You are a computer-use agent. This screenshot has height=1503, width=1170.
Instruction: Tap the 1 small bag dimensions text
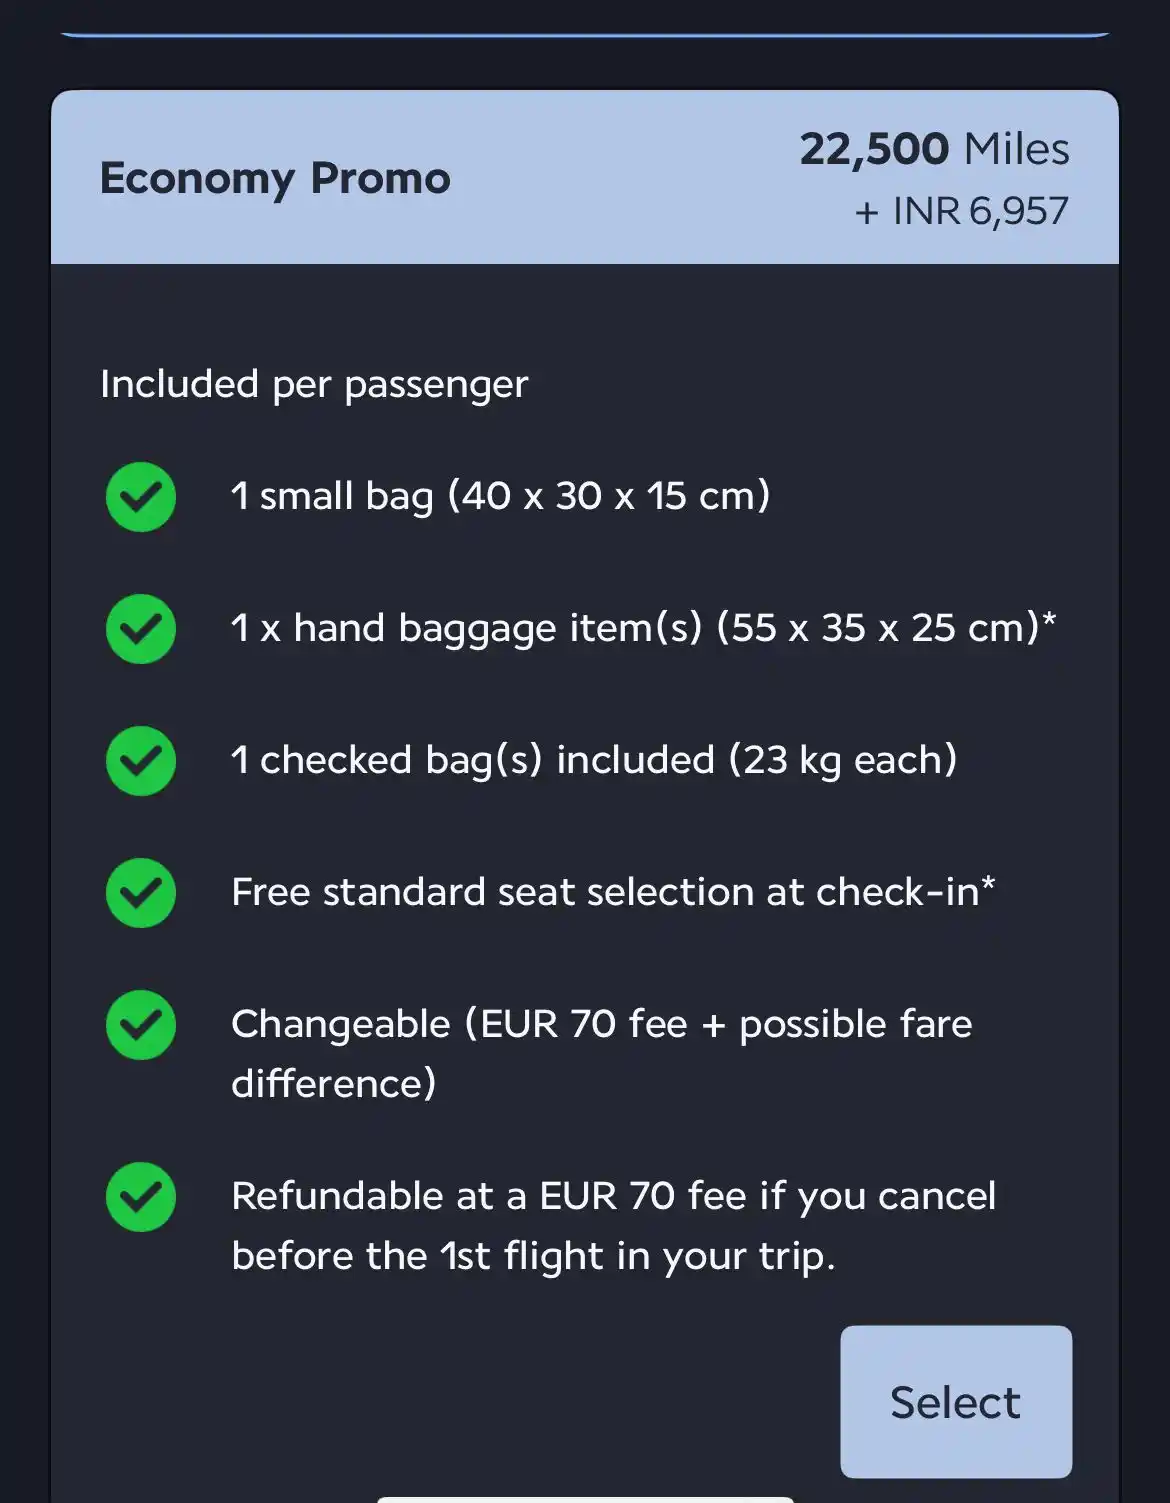coord(500,496)
